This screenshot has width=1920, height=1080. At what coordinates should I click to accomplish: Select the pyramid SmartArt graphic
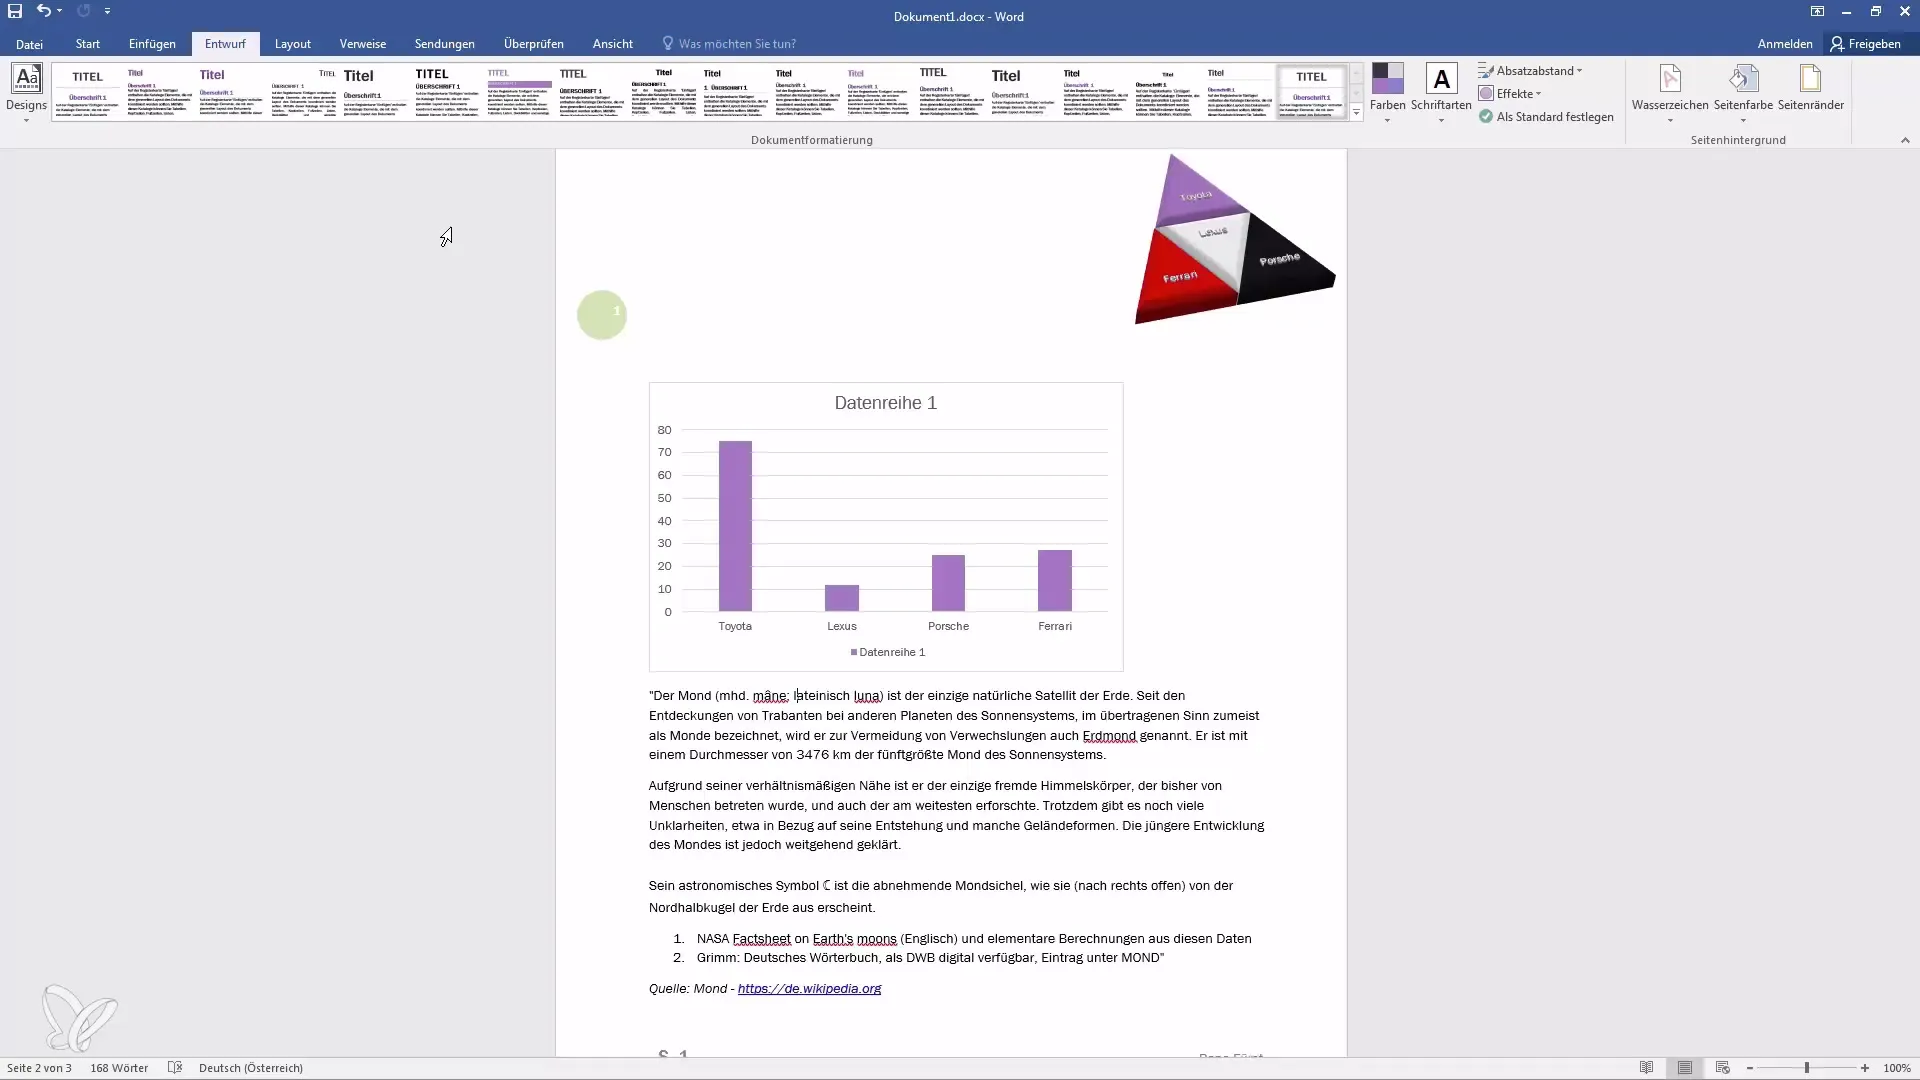[x=1234, y=240]
